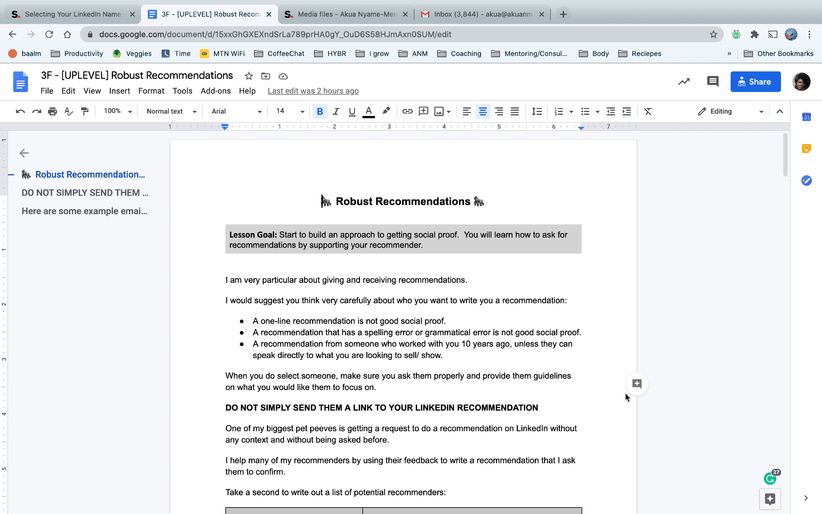Toggle underline formatting
This screenshot has width=822, height=514.
pos(352,111)
